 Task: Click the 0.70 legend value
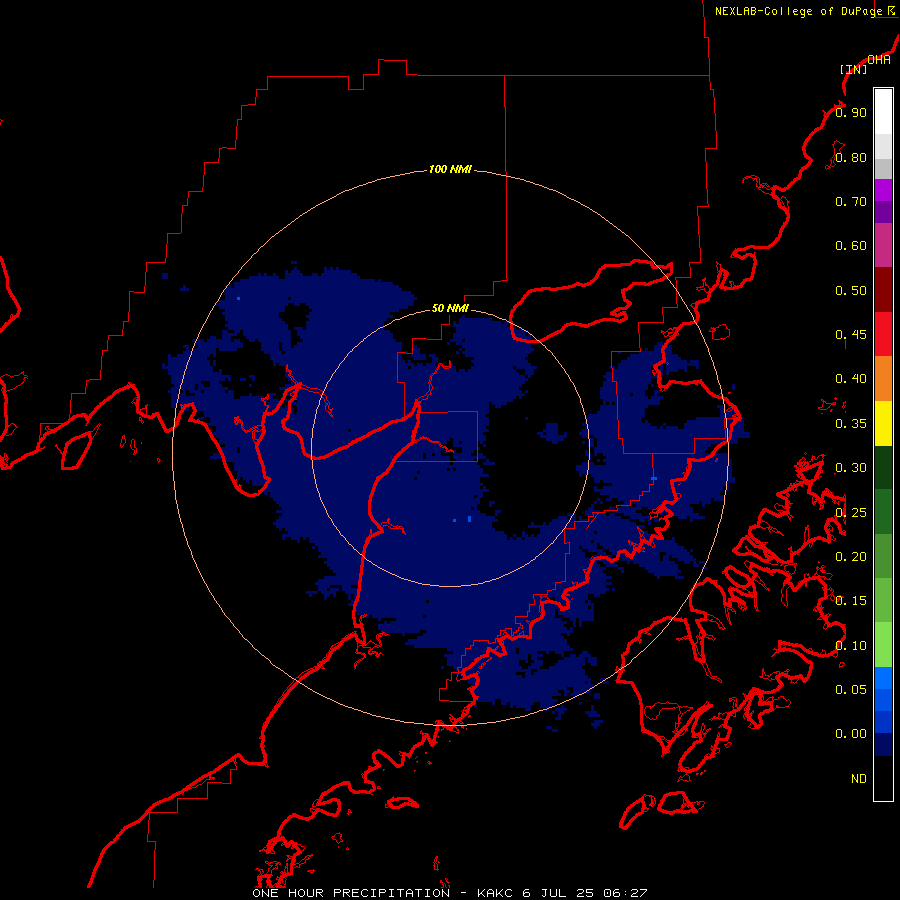coord(851,201)
